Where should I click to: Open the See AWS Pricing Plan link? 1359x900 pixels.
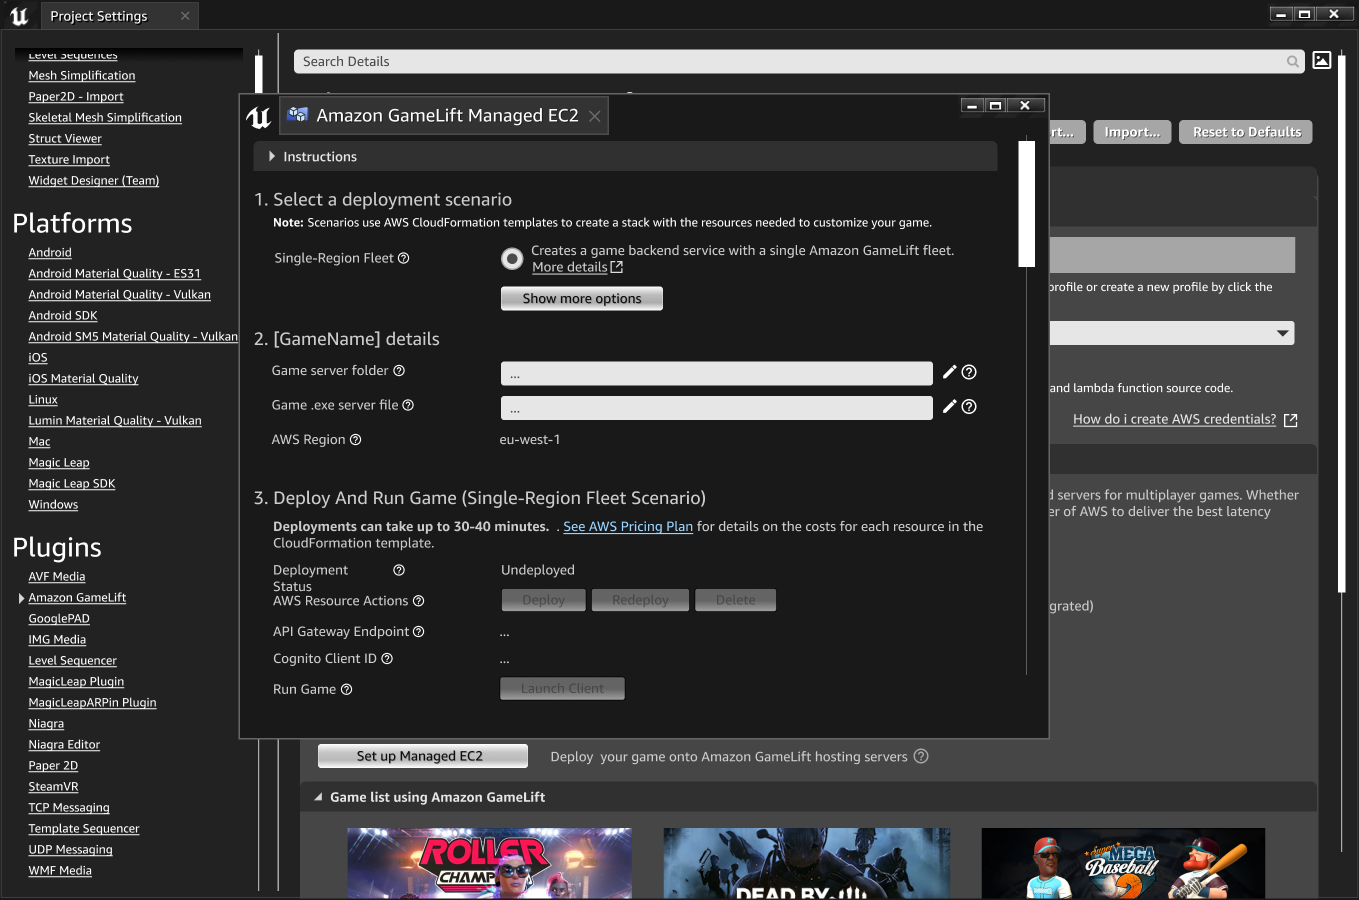pos(627,527)
